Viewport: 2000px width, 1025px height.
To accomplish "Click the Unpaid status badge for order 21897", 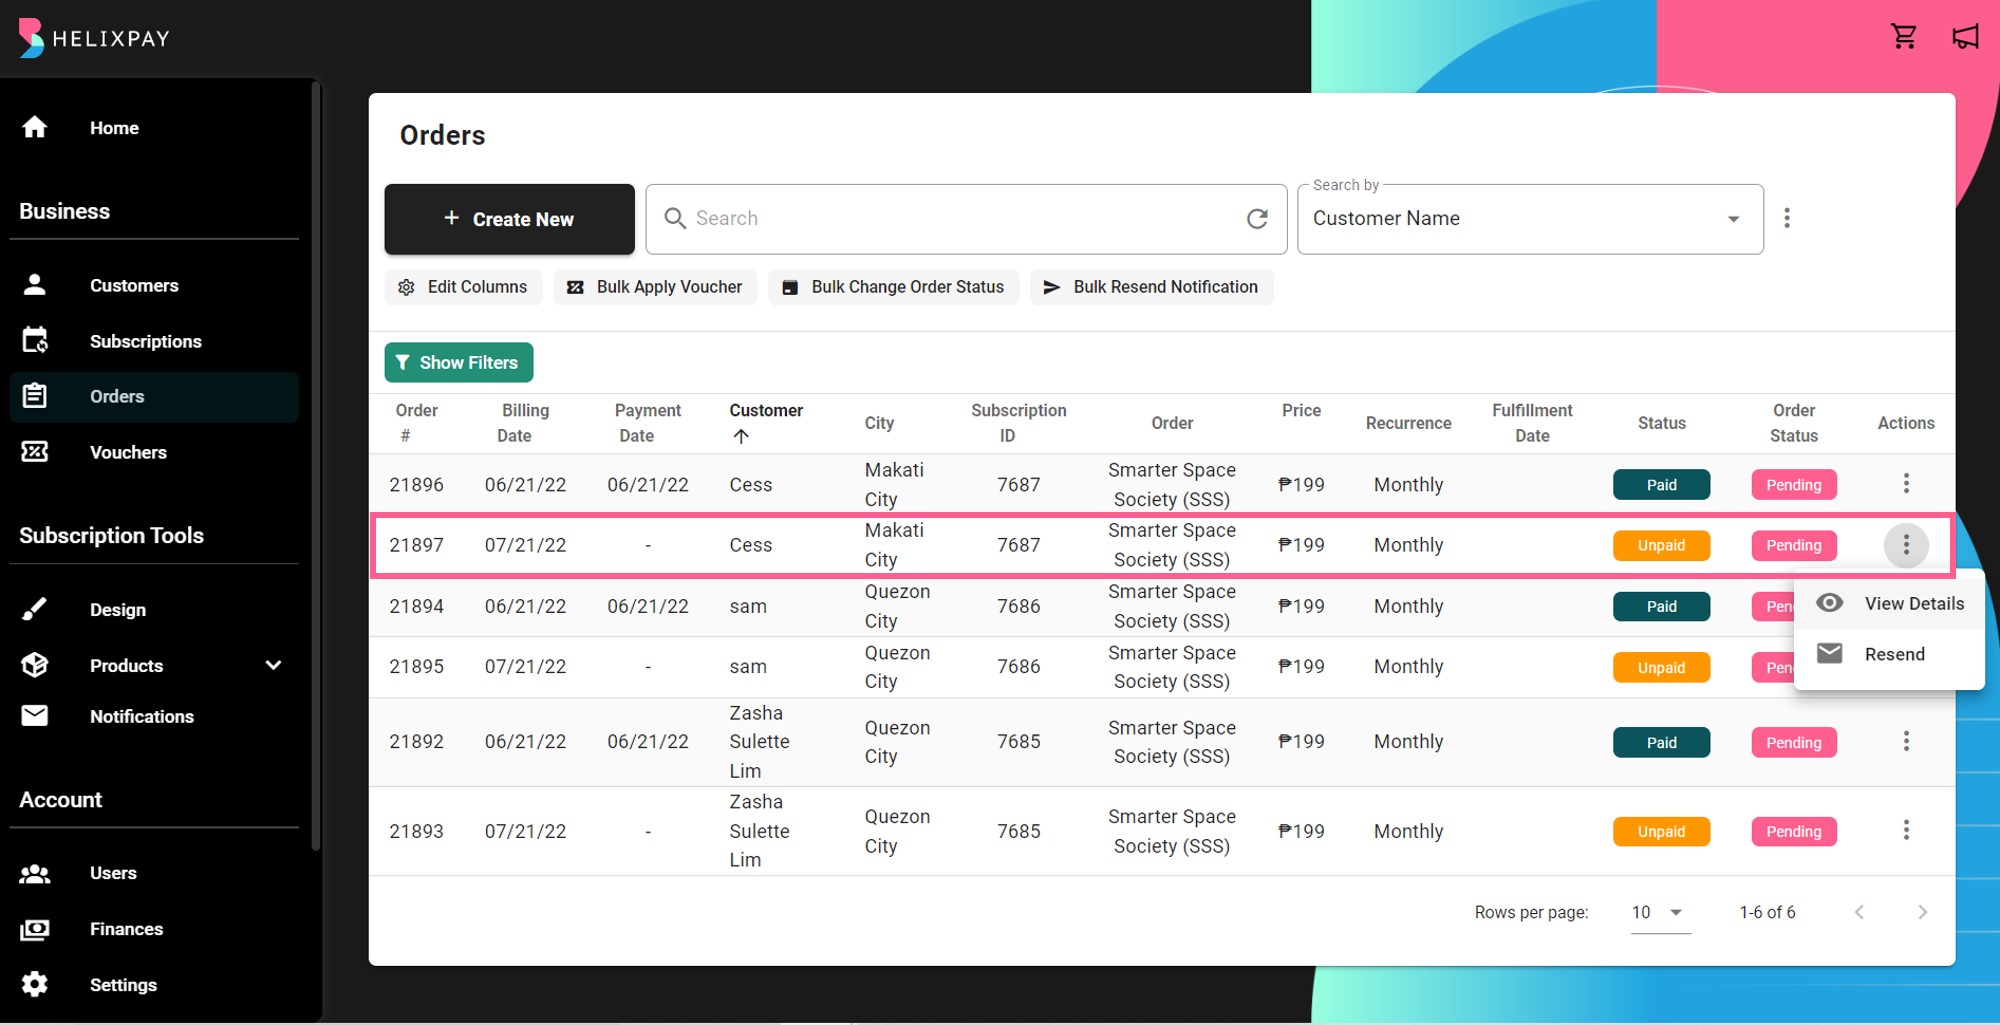I will (1661, 546).
